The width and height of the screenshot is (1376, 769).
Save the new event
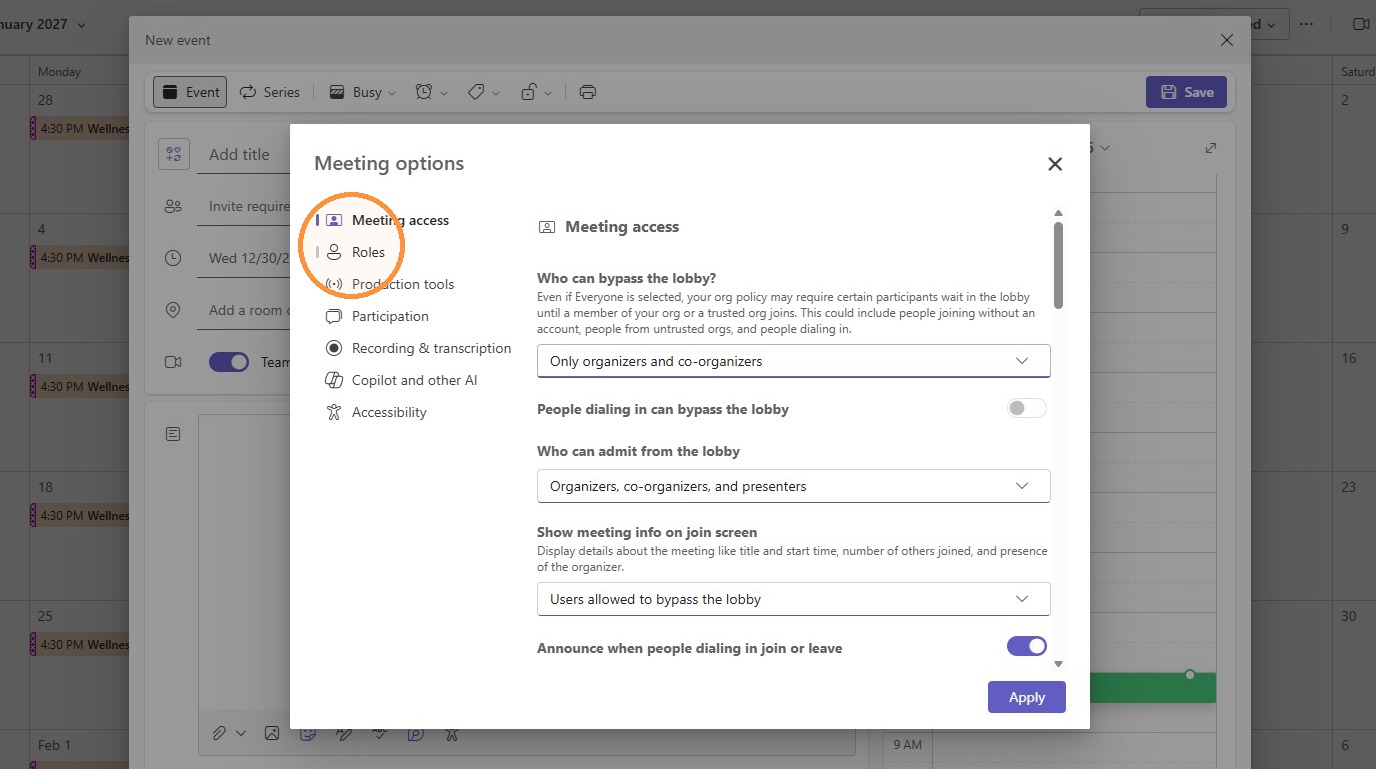1186,92
